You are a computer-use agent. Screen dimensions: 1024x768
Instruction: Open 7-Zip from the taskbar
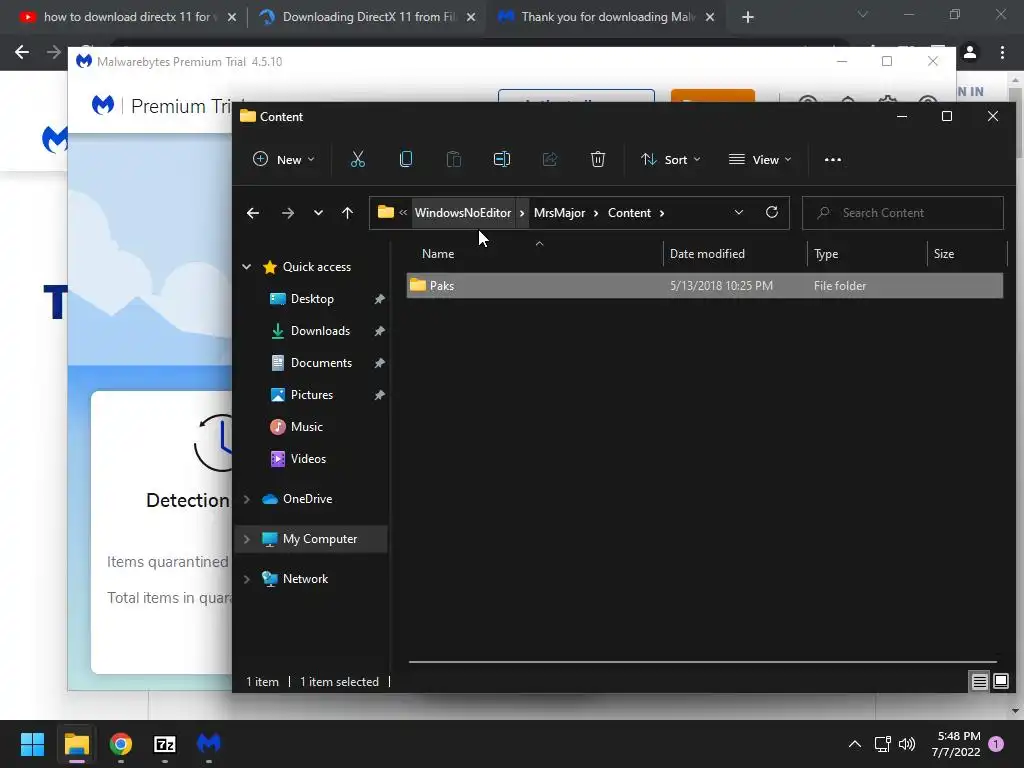[x=165, y=744]
